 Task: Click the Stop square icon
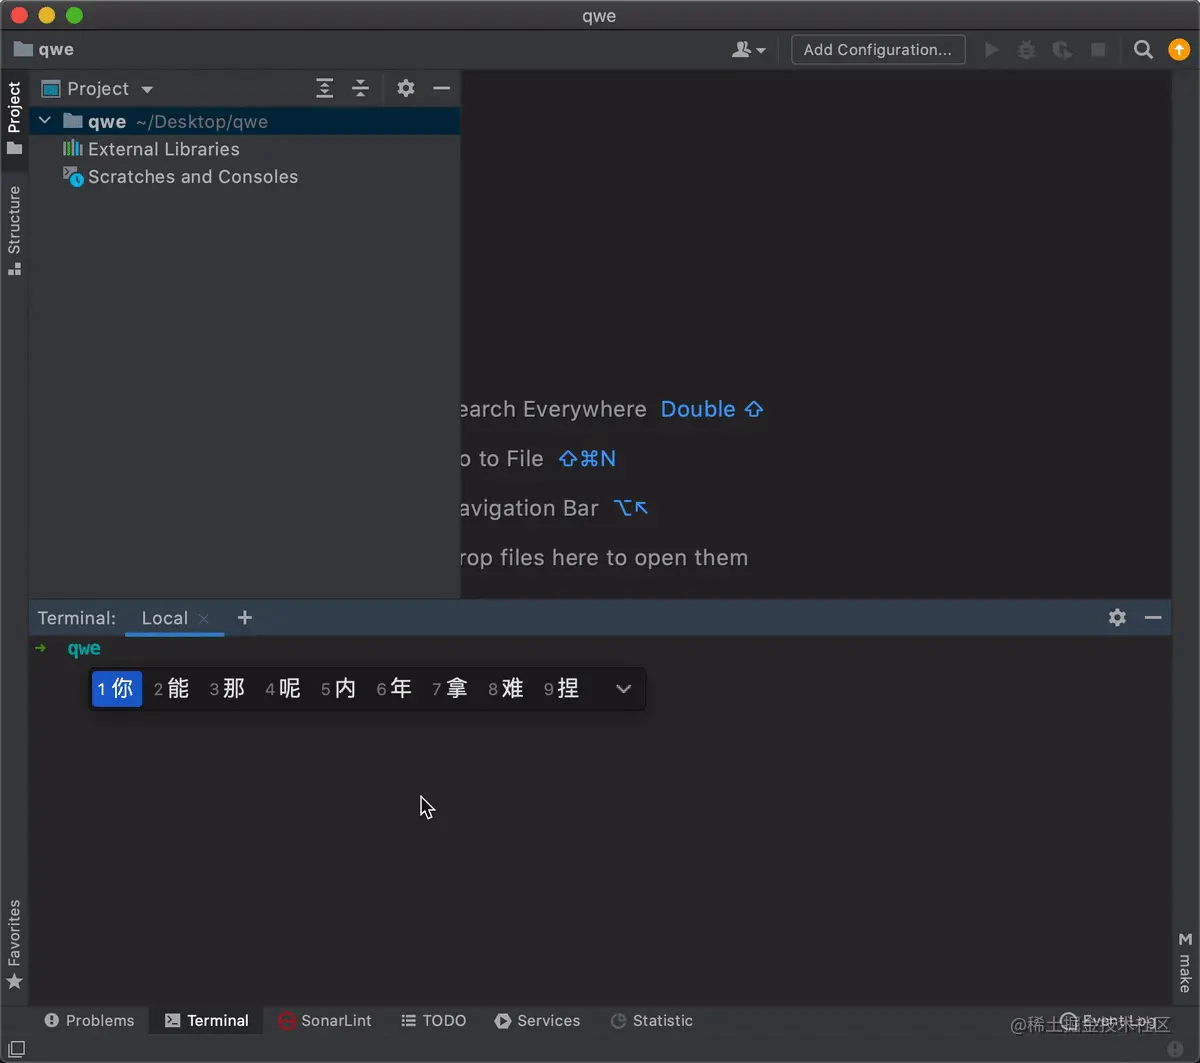(x=1098, y=49)
